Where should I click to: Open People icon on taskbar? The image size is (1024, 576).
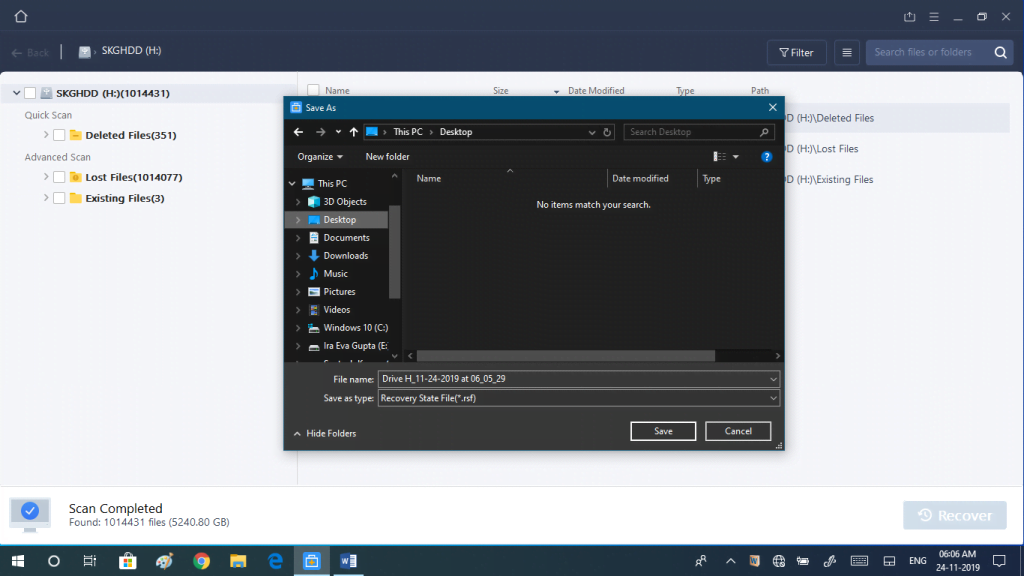click(x=701, y=561)
